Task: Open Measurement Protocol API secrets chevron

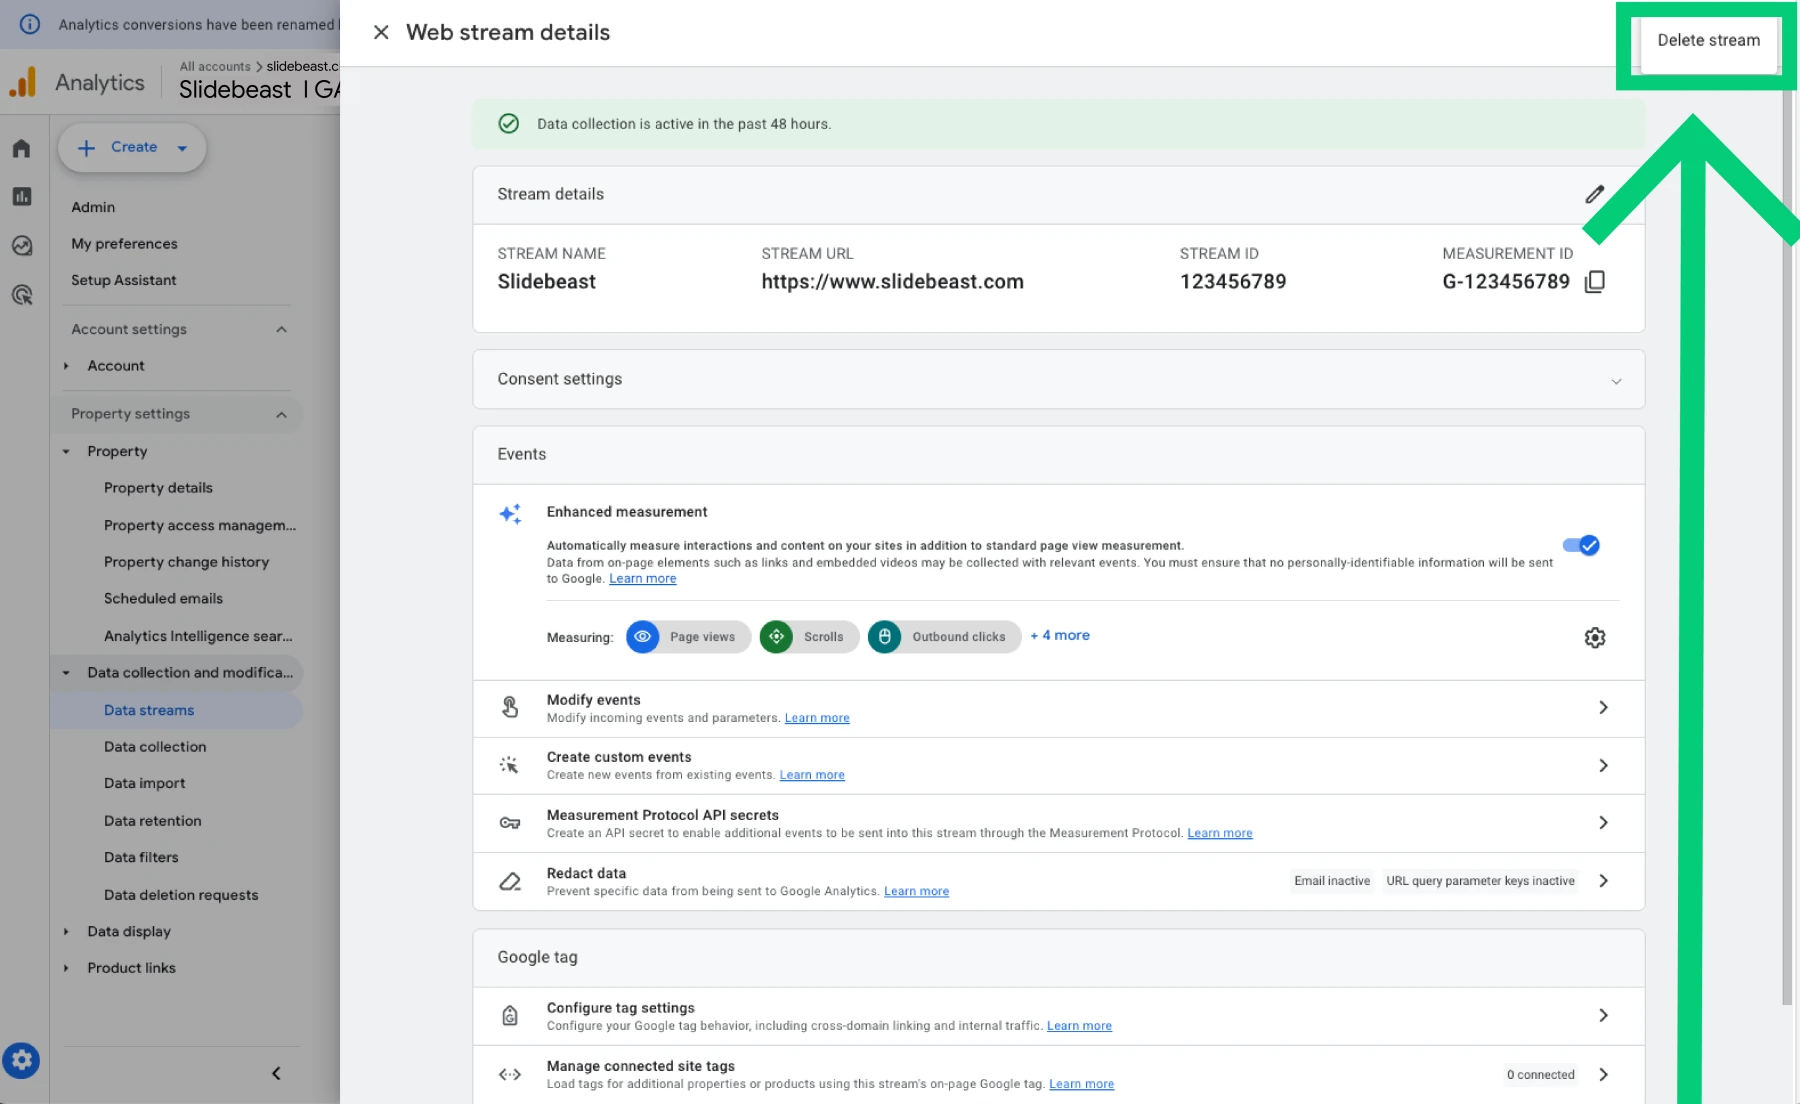Action: point(1603,822)
